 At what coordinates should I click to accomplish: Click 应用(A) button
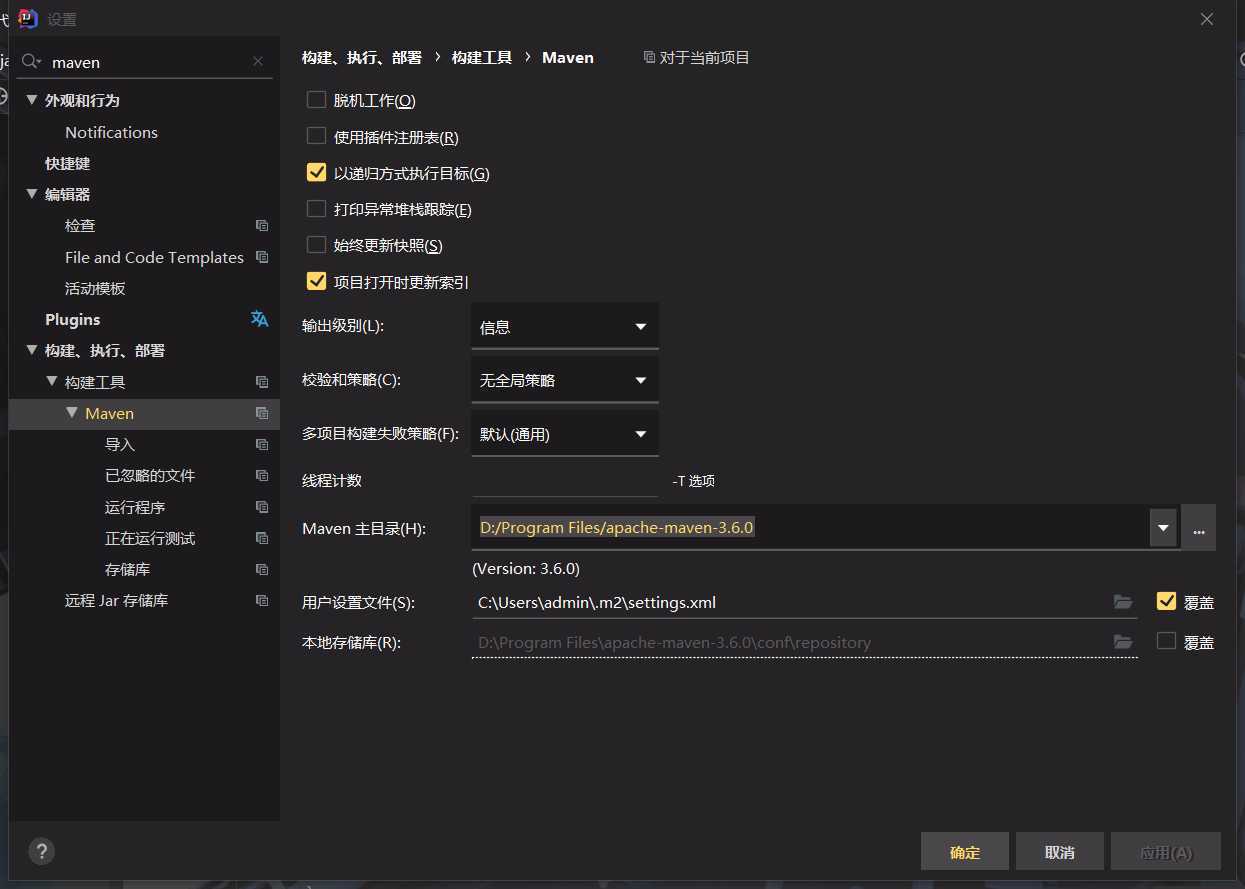click(x=1166, y=852)
